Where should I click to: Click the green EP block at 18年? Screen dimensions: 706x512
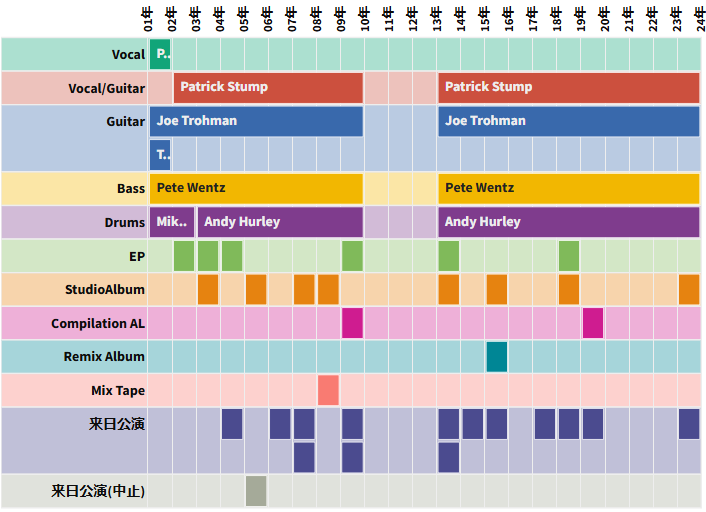569,256
